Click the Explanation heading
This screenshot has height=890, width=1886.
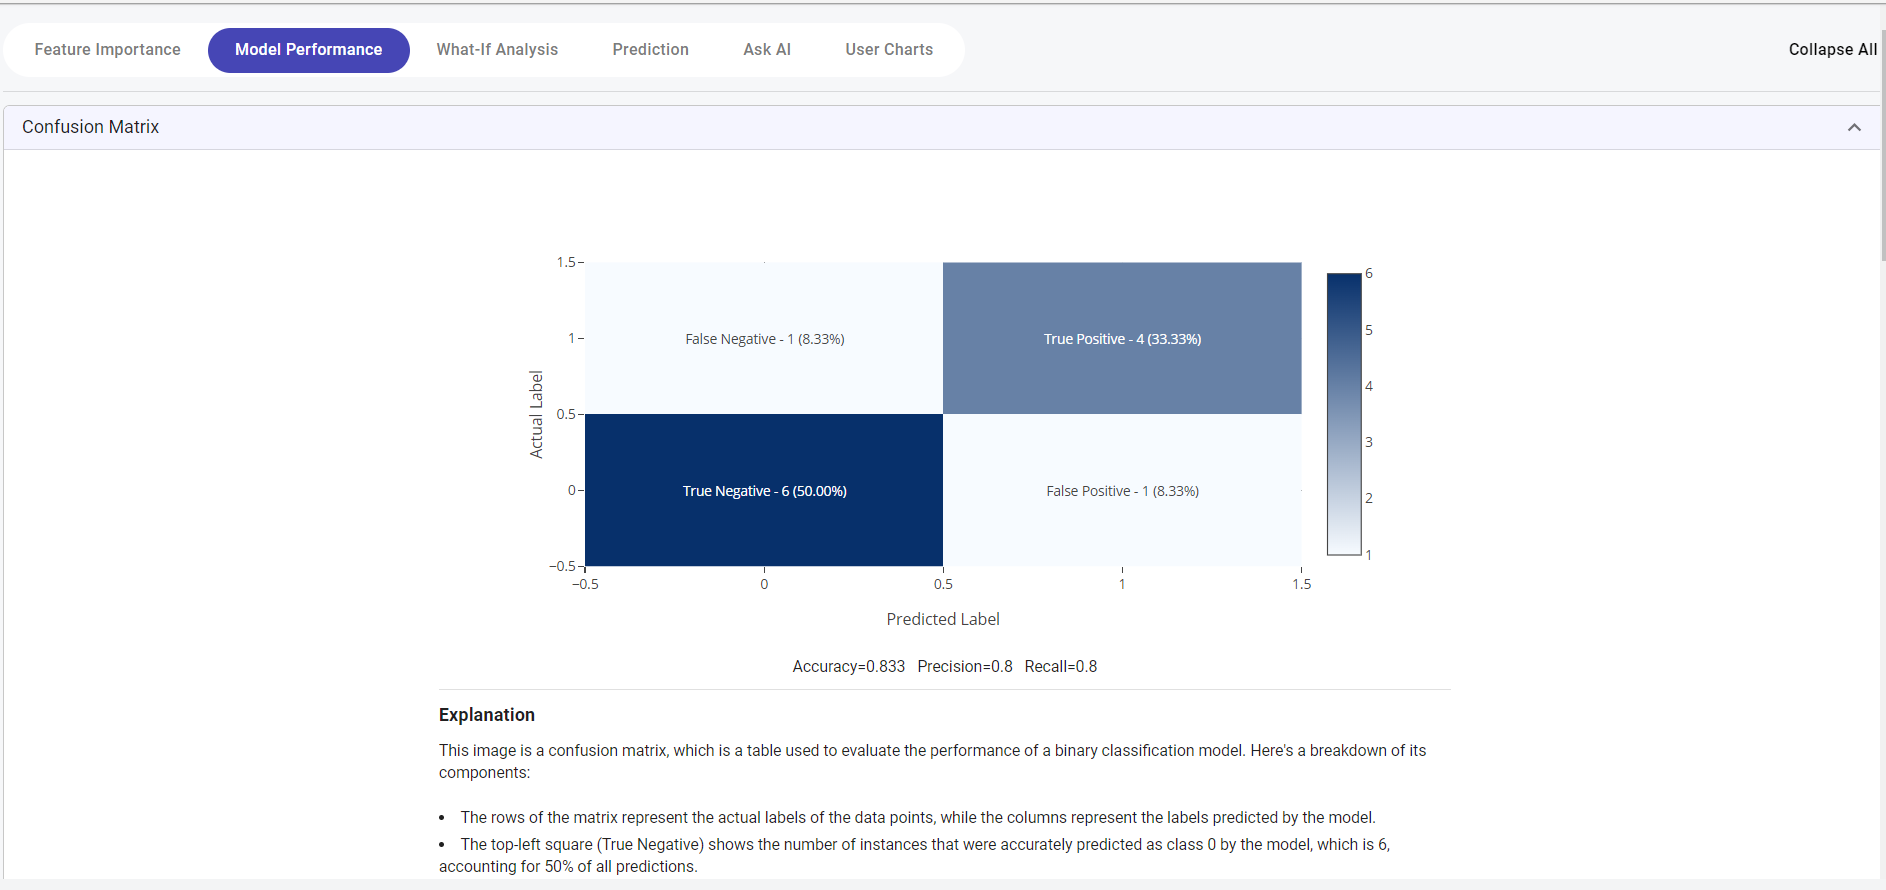click(x=487, y=715)
